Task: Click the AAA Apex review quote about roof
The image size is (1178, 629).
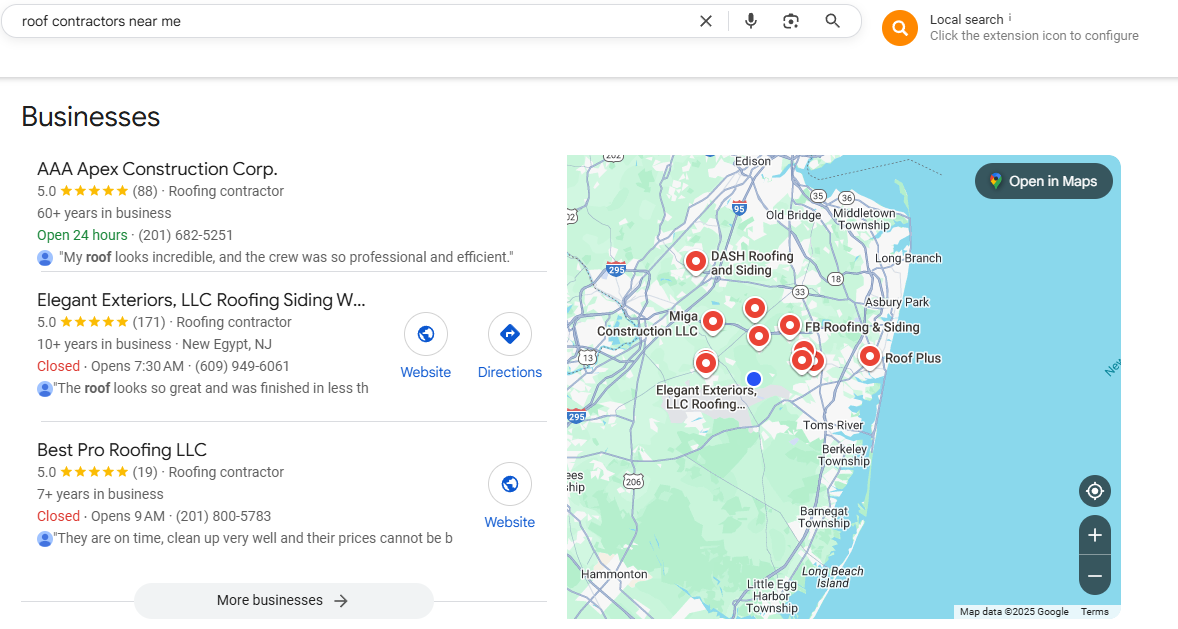Action: pos(286,257)
